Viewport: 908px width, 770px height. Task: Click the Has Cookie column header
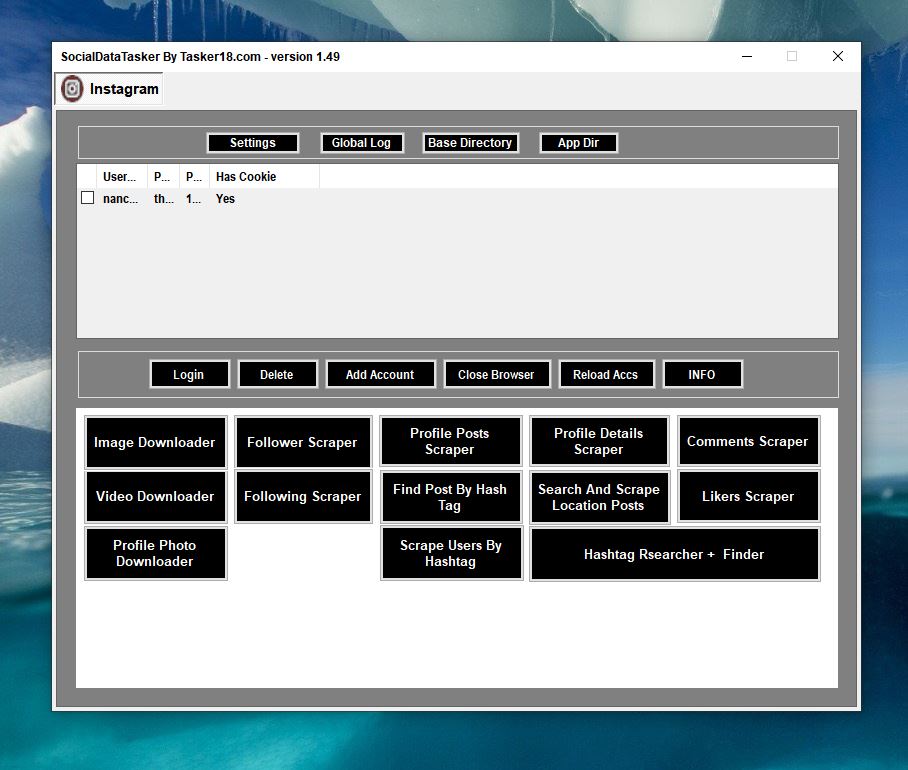coord(264,177)
